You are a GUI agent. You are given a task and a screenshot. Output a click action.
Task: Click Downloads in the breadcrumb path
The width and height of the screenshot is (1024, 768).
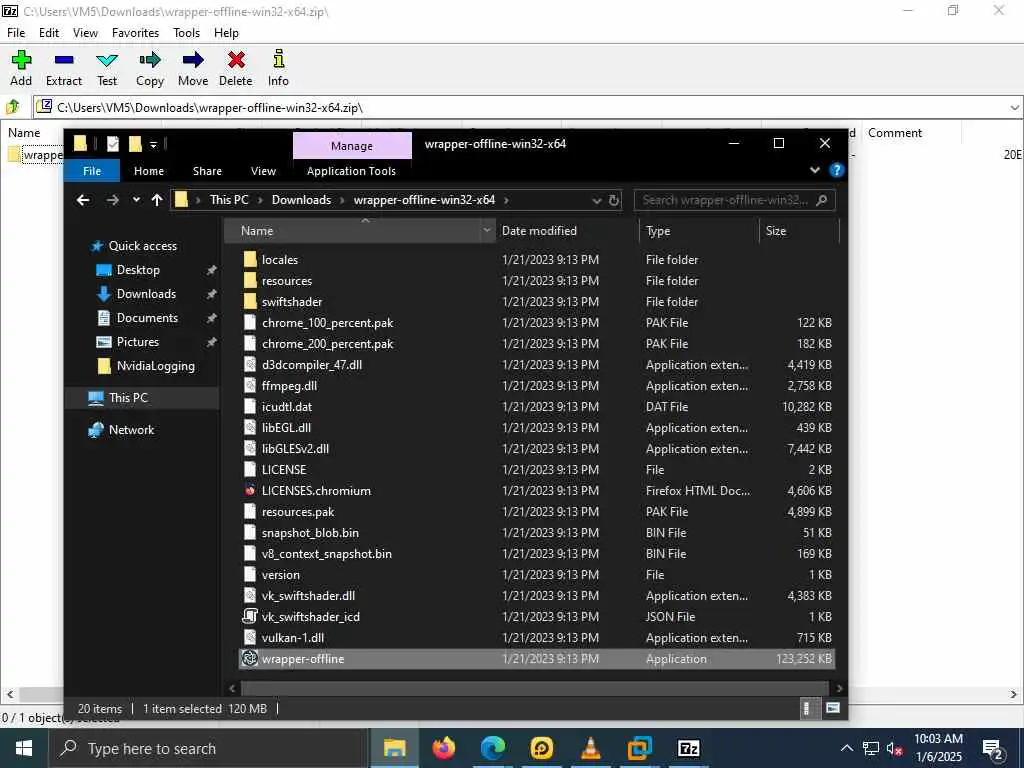[x=301, y=200]
